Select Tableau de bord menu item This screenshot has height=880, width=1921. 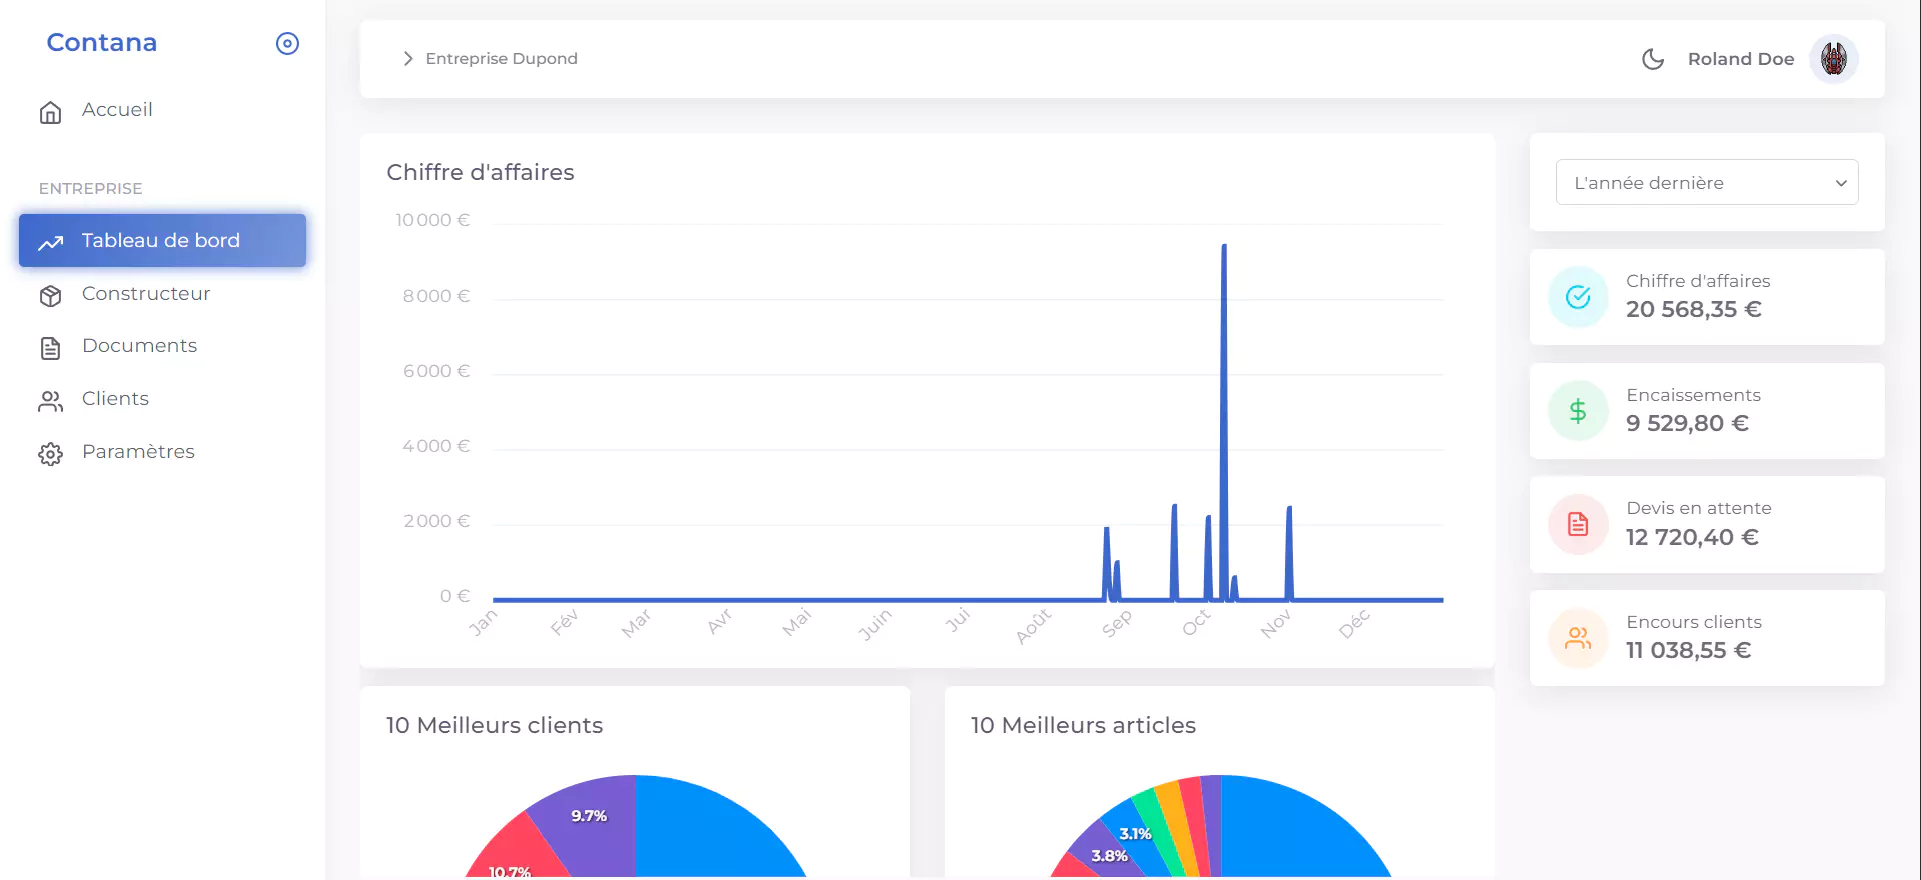(162, 240)
